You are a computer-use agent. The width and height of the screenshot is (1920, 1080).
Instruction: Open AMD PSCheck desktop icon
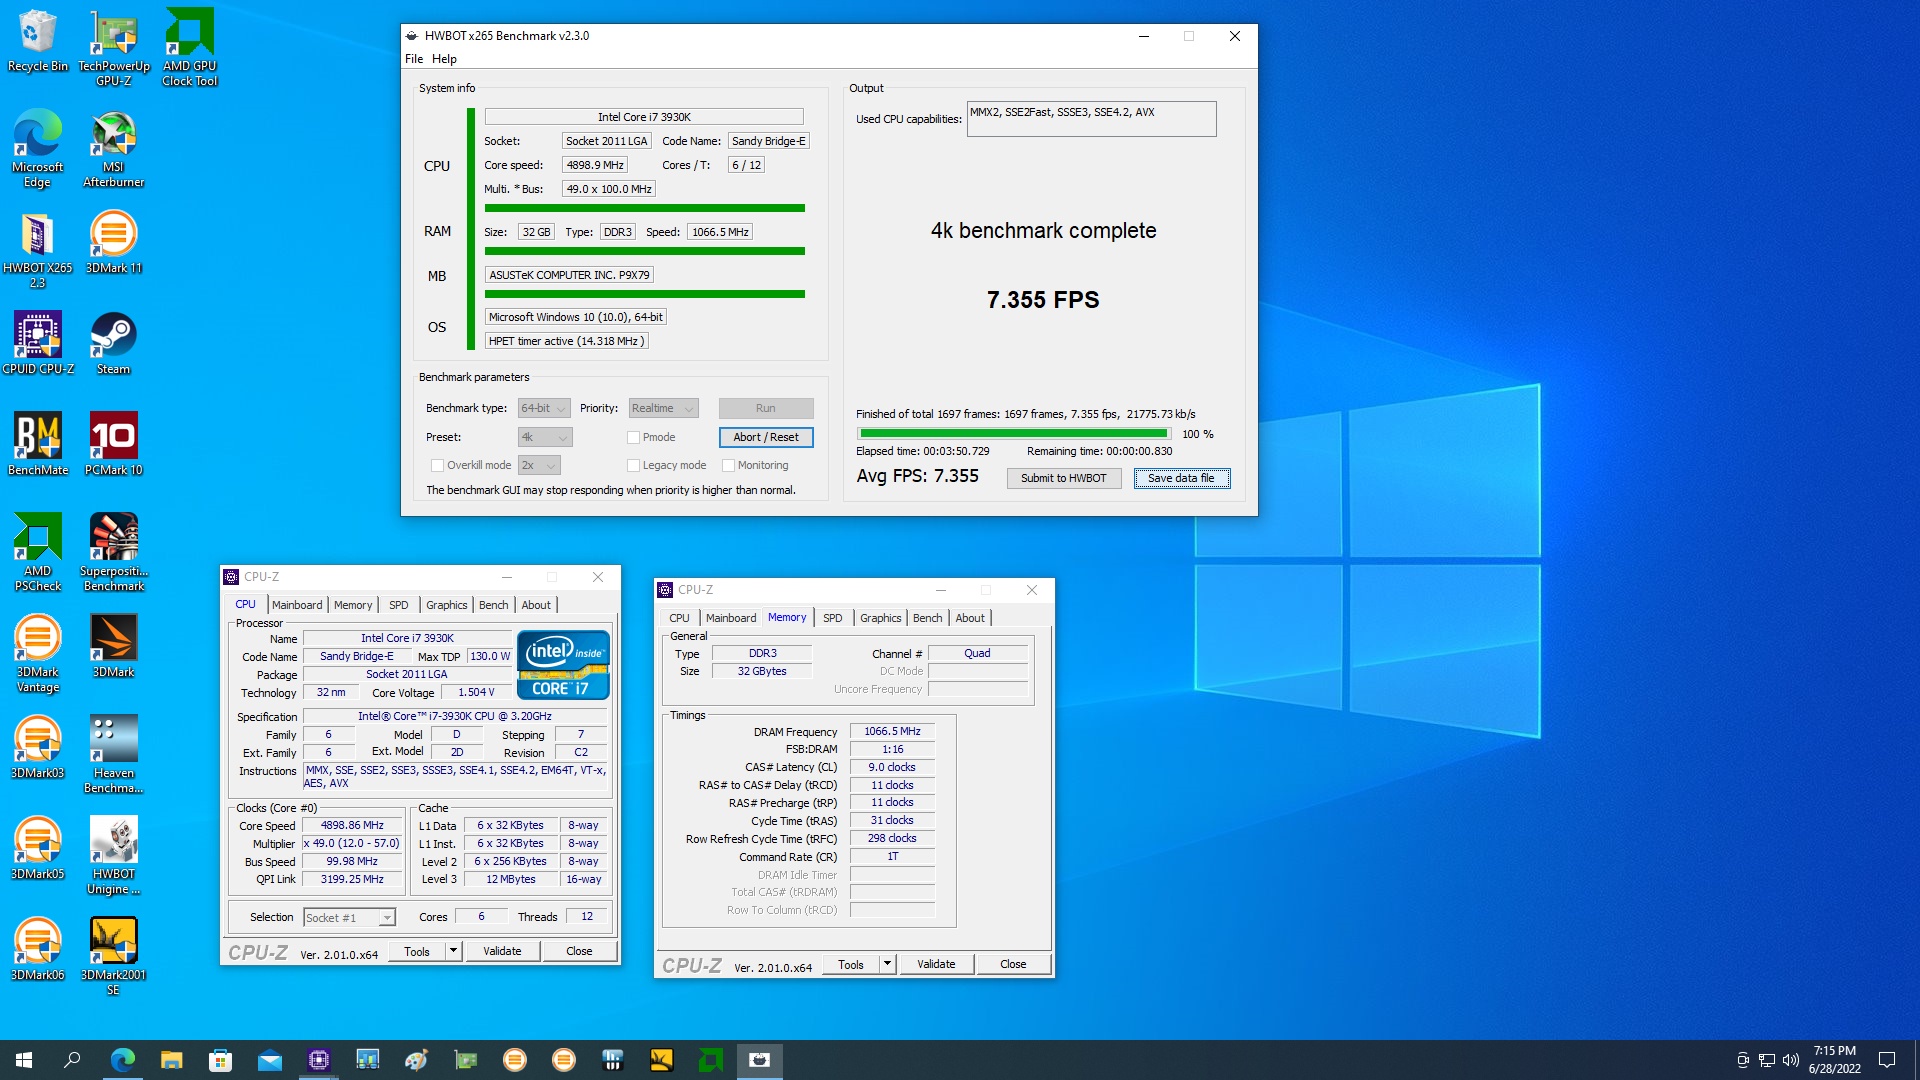tap(38, 553)
